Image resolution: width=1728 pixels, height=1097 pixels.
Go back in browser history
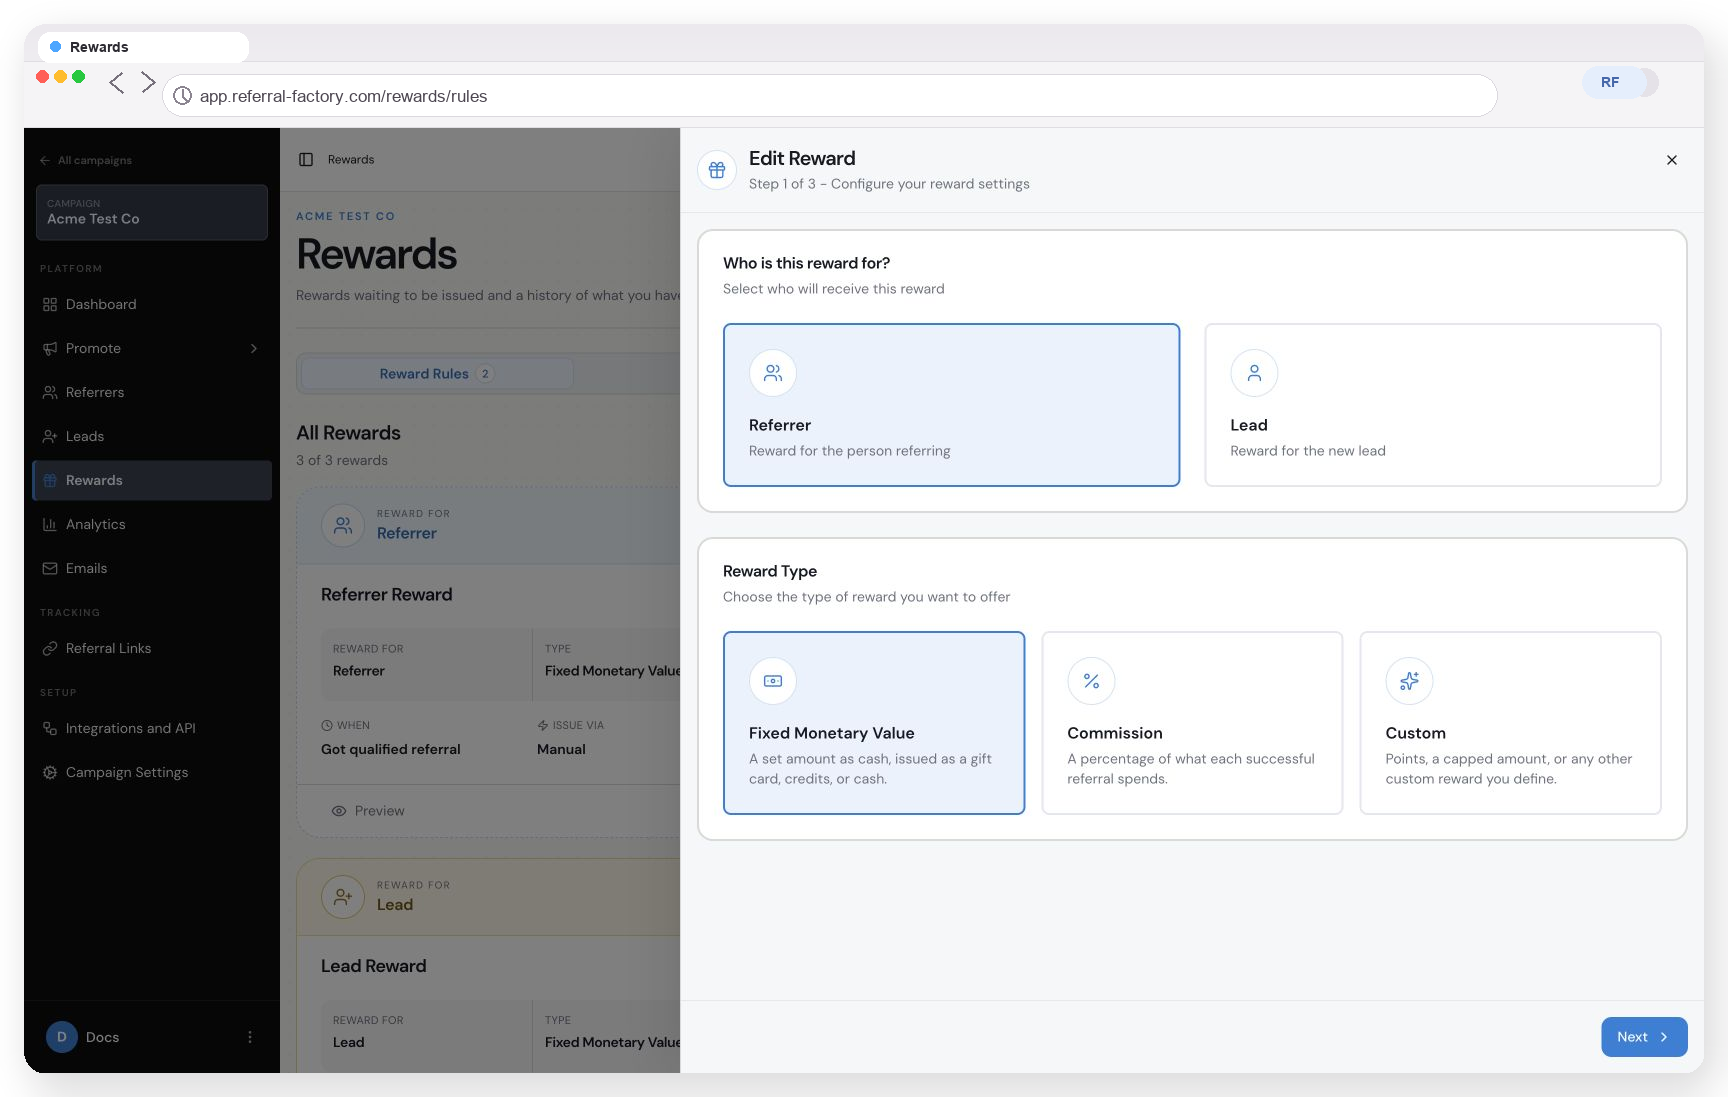point(117,82)
